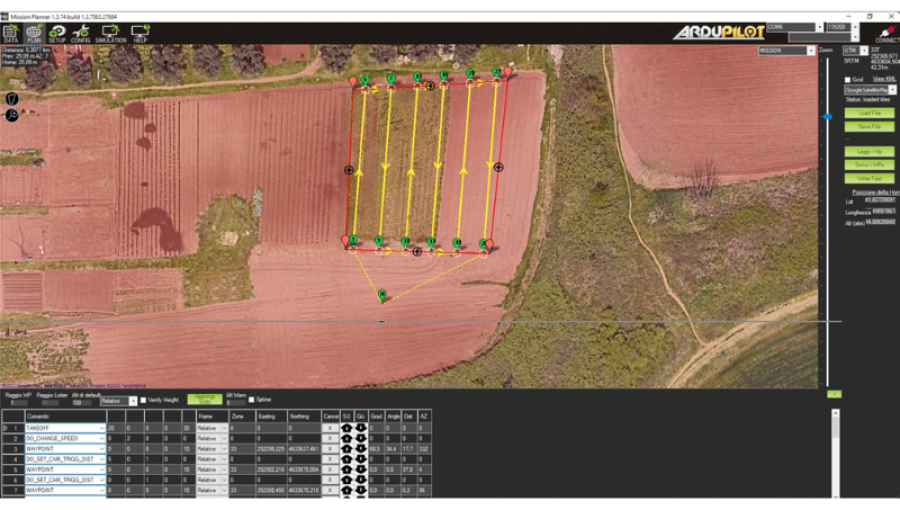Move DO_CHANGE_SPEED row up

coord(346,438)
